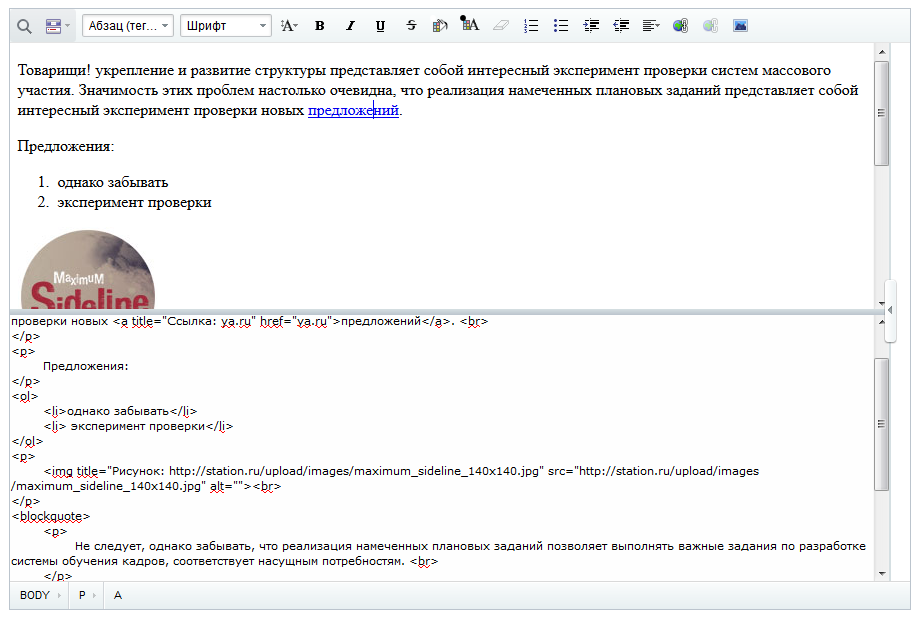This screenshot has height=618, width=922.
Task: Insert a bulleted list
Action: coord(561,25)
